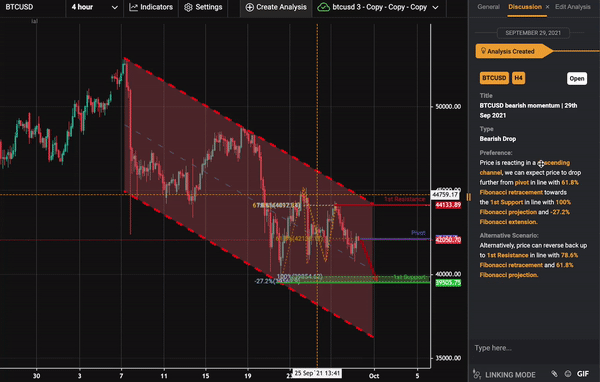The width and height of the screenshot is (600, 382).
Task: Click the Indicators chart icon
Action: point(133,7)
